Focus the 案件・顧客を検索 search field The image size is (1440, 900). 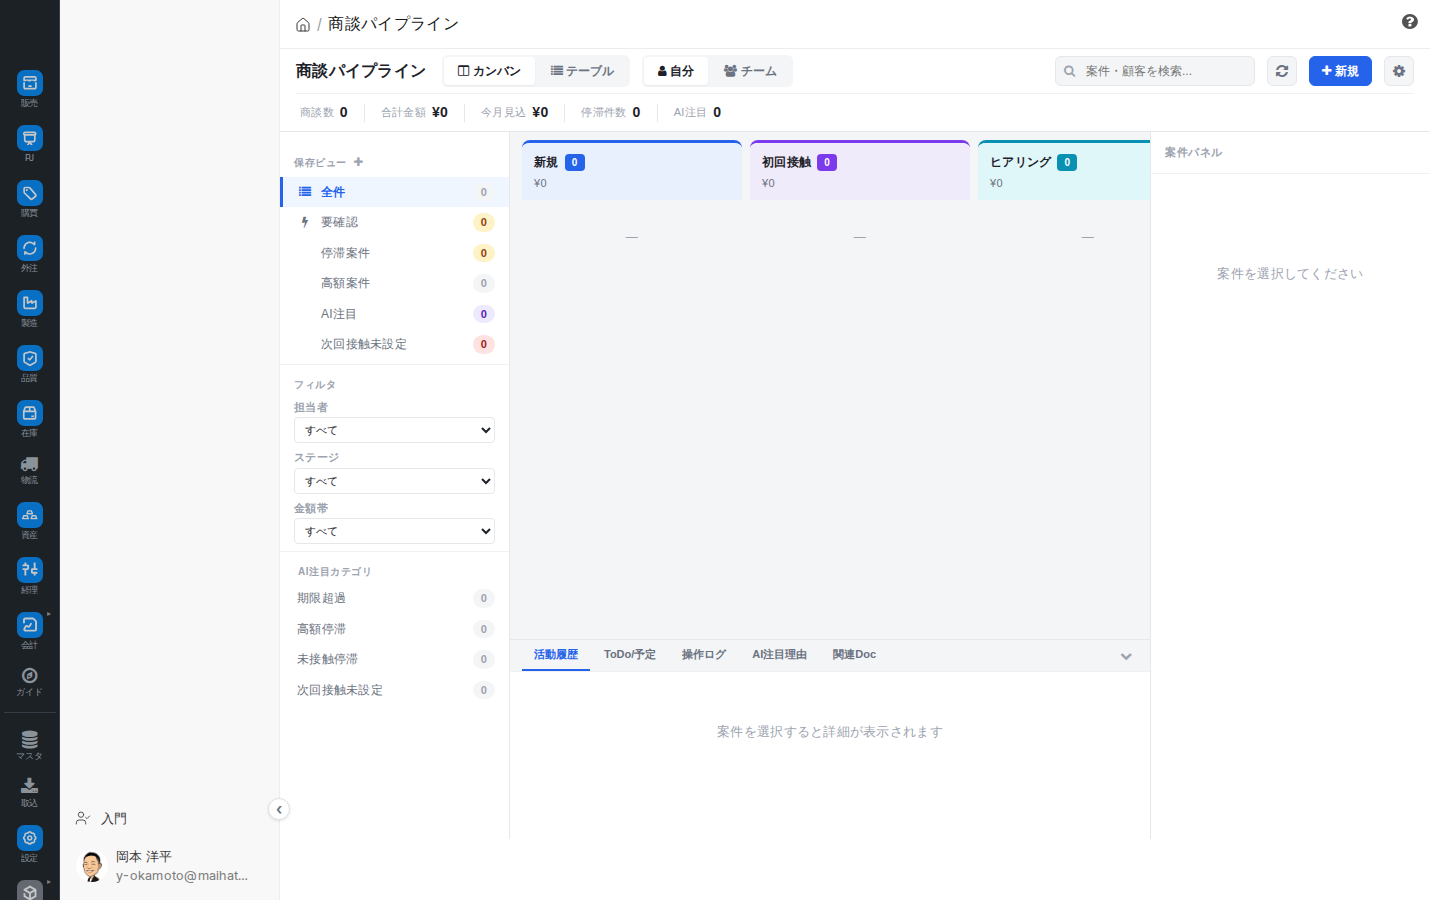coord(1155,71)
